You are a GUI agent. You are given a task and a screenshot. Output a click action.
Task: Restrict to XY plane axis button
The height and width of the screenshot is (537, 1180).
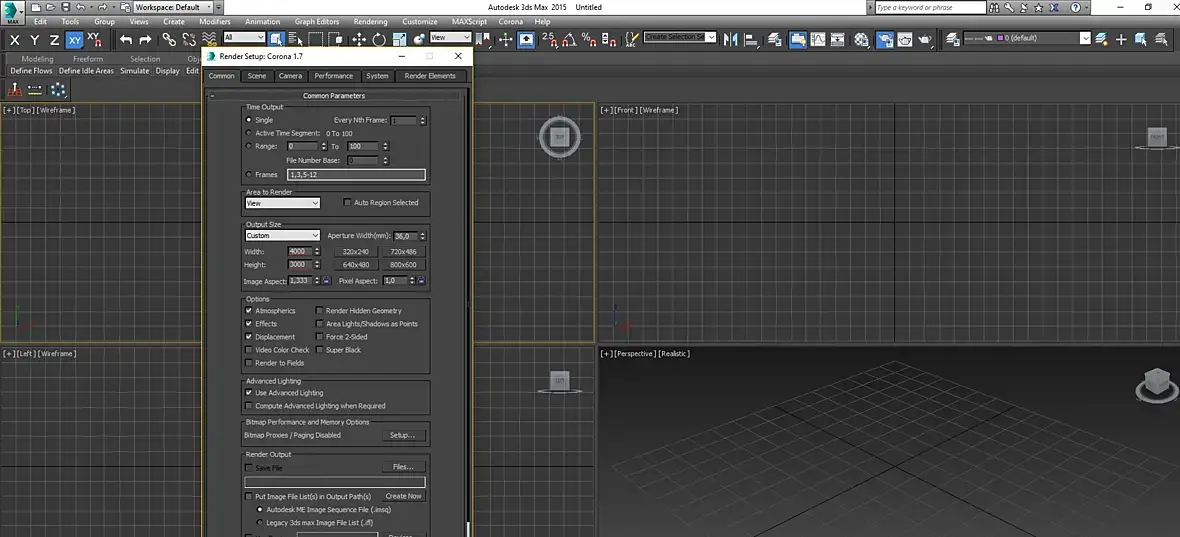pos(75,40)
